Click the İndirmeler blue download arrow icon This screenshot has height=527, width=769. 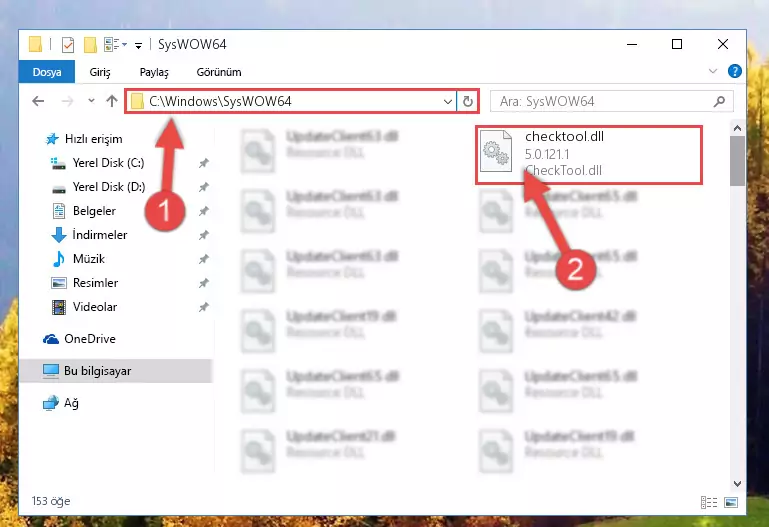[59, 235]
